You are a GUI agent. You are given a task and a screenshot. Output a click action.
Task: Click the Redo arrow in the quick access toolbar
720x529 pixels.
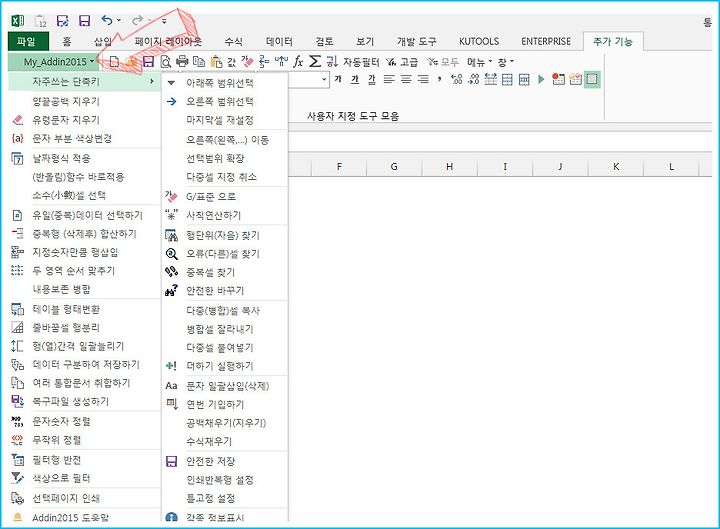137,20
